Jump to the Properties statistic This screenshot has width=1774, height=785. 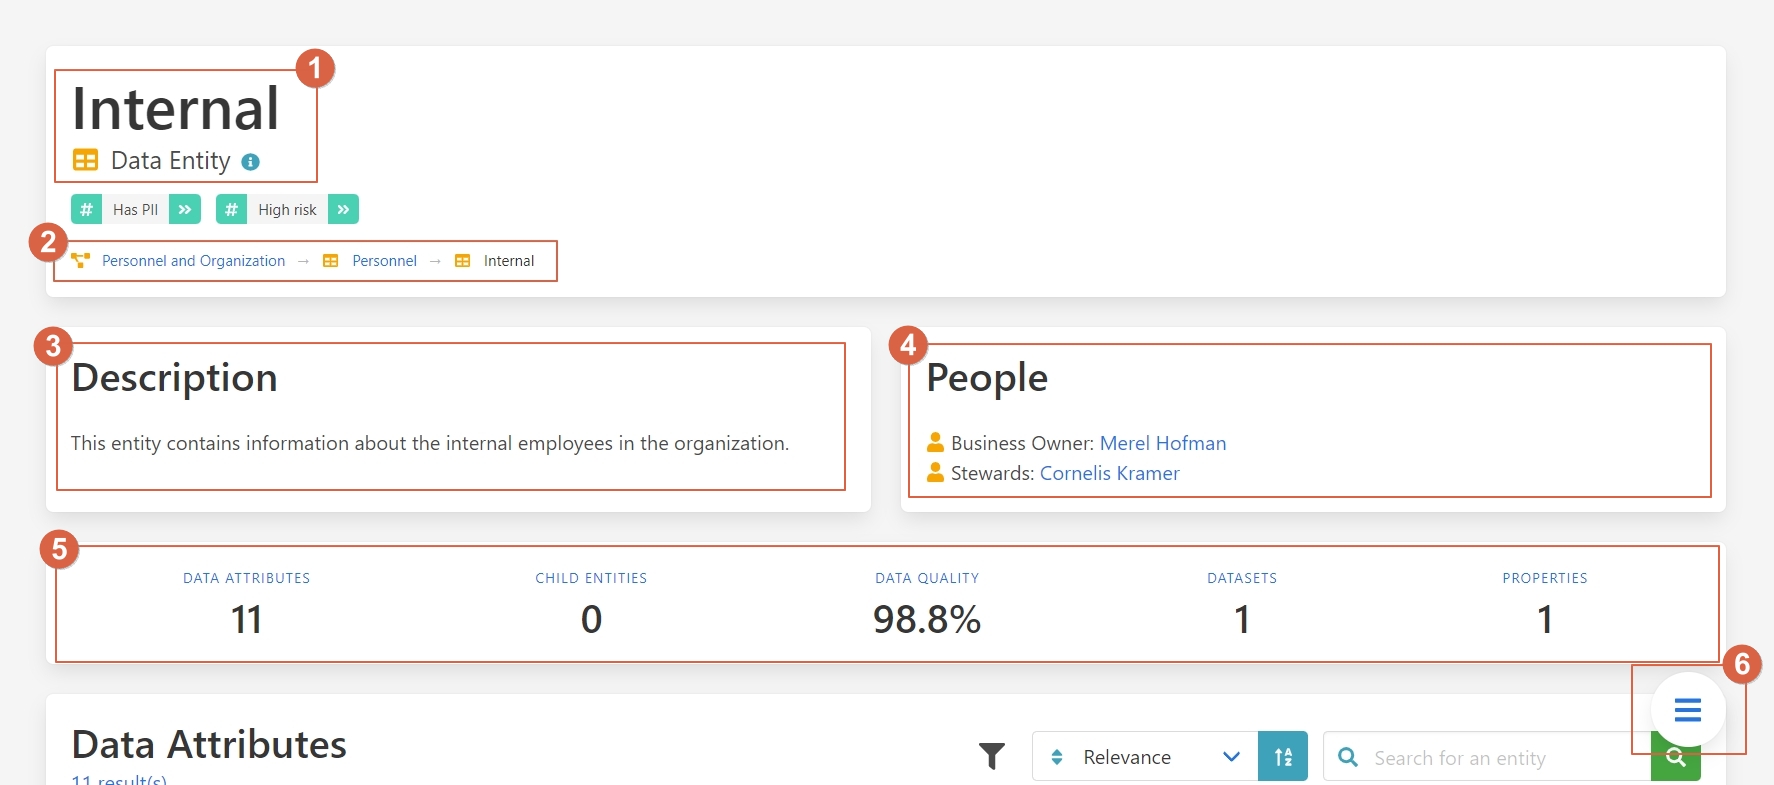1545,578
